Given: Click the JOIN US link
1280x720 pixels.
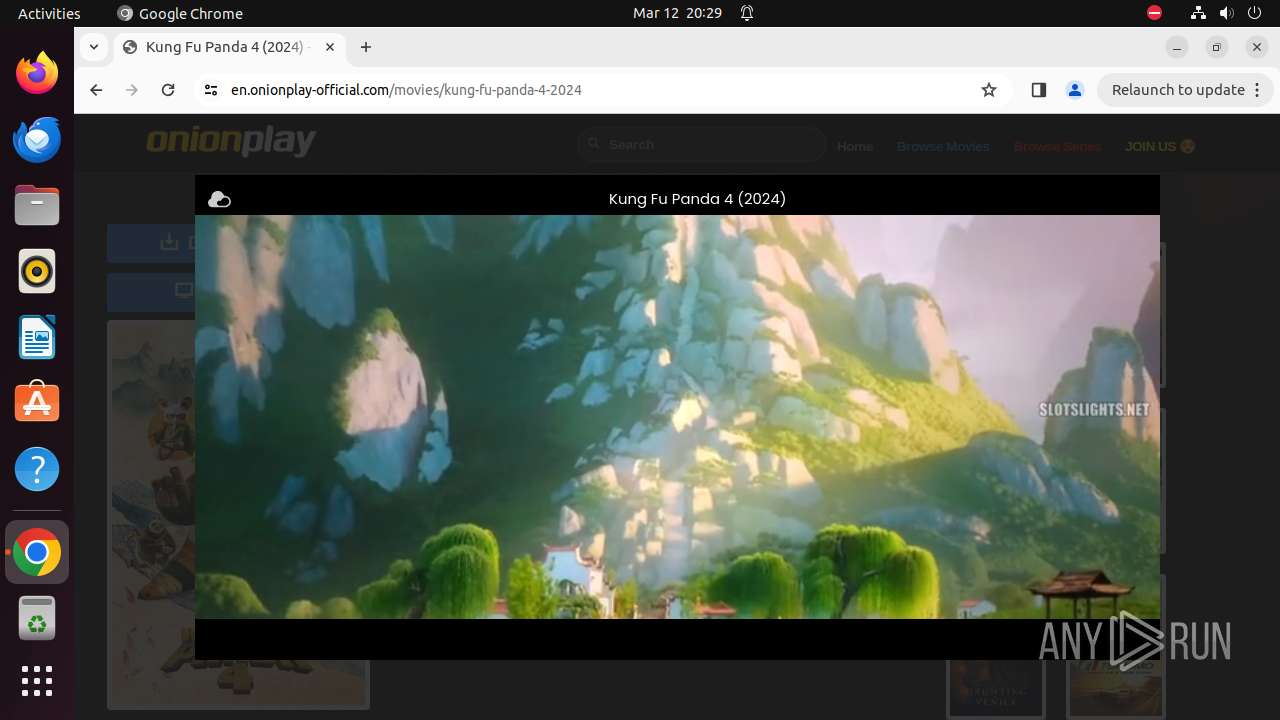Looking at the screenshot, I should pos(1160,146).
